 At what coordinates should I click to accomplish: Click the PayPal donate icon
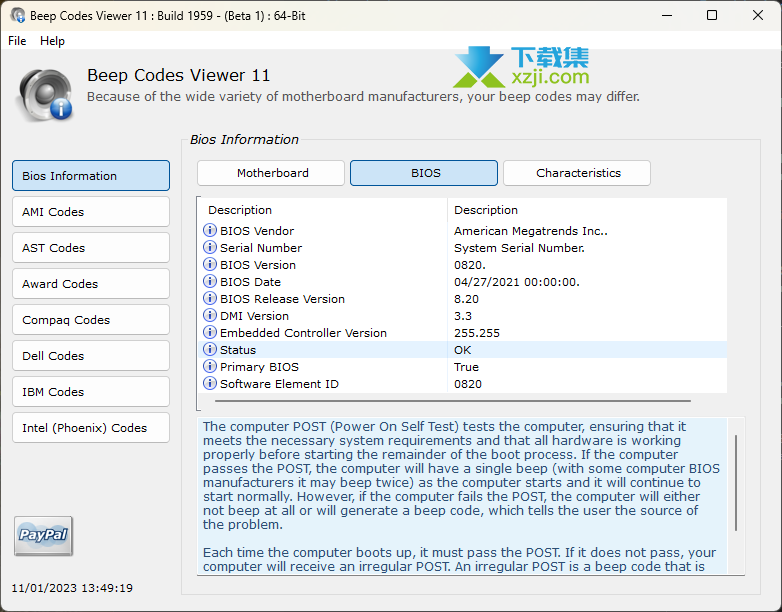point(43,535)
